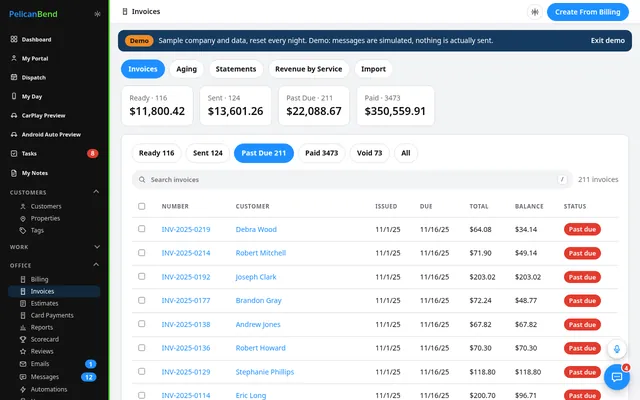Check the box for INV-2025-0138
Image resolution: width=640 pixels, height=400 pixels.
tap(142, 324)
